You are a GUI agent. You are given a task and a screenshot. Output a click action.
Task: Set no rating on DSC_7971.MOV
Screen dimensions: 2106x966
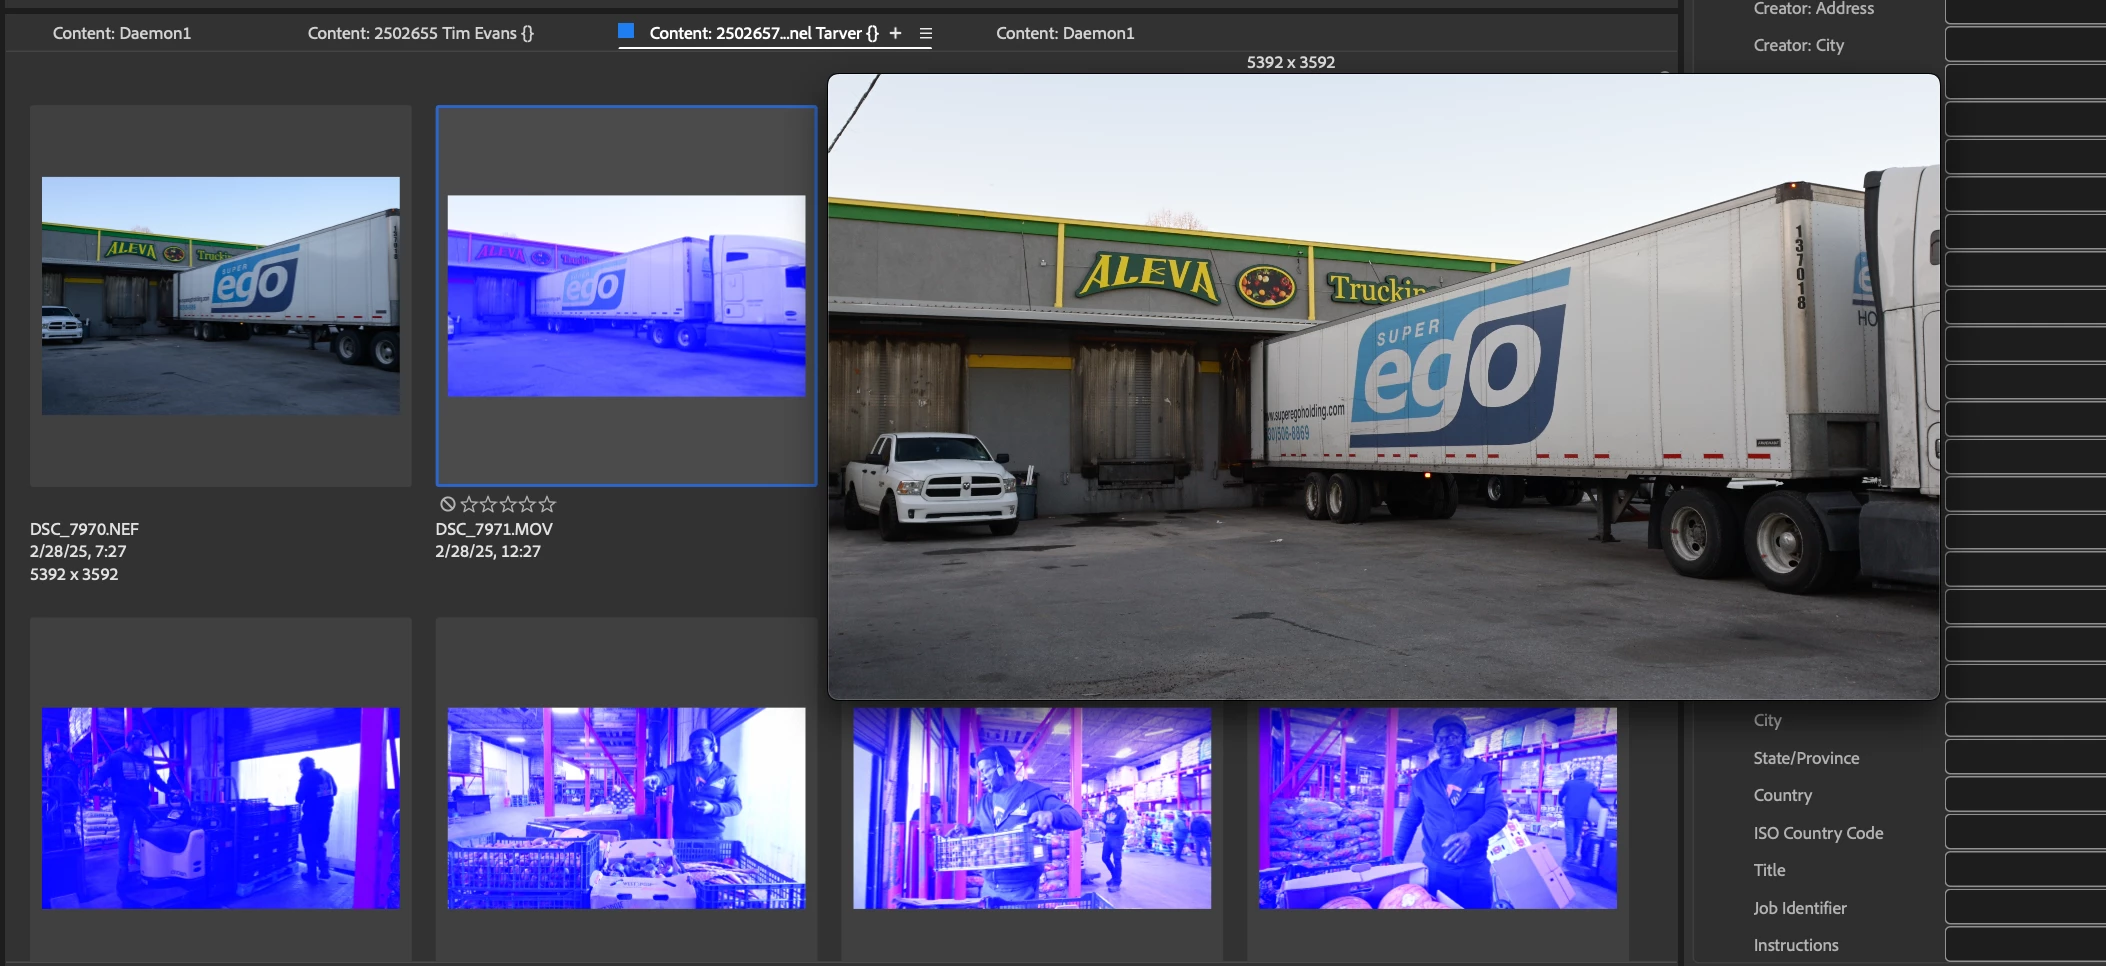pos(448,504)
